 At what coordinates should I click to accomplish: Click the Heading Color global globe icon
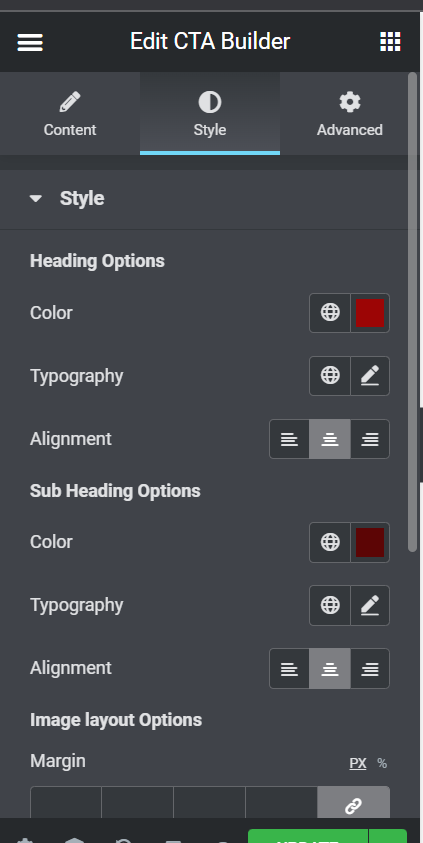point(330,312)
